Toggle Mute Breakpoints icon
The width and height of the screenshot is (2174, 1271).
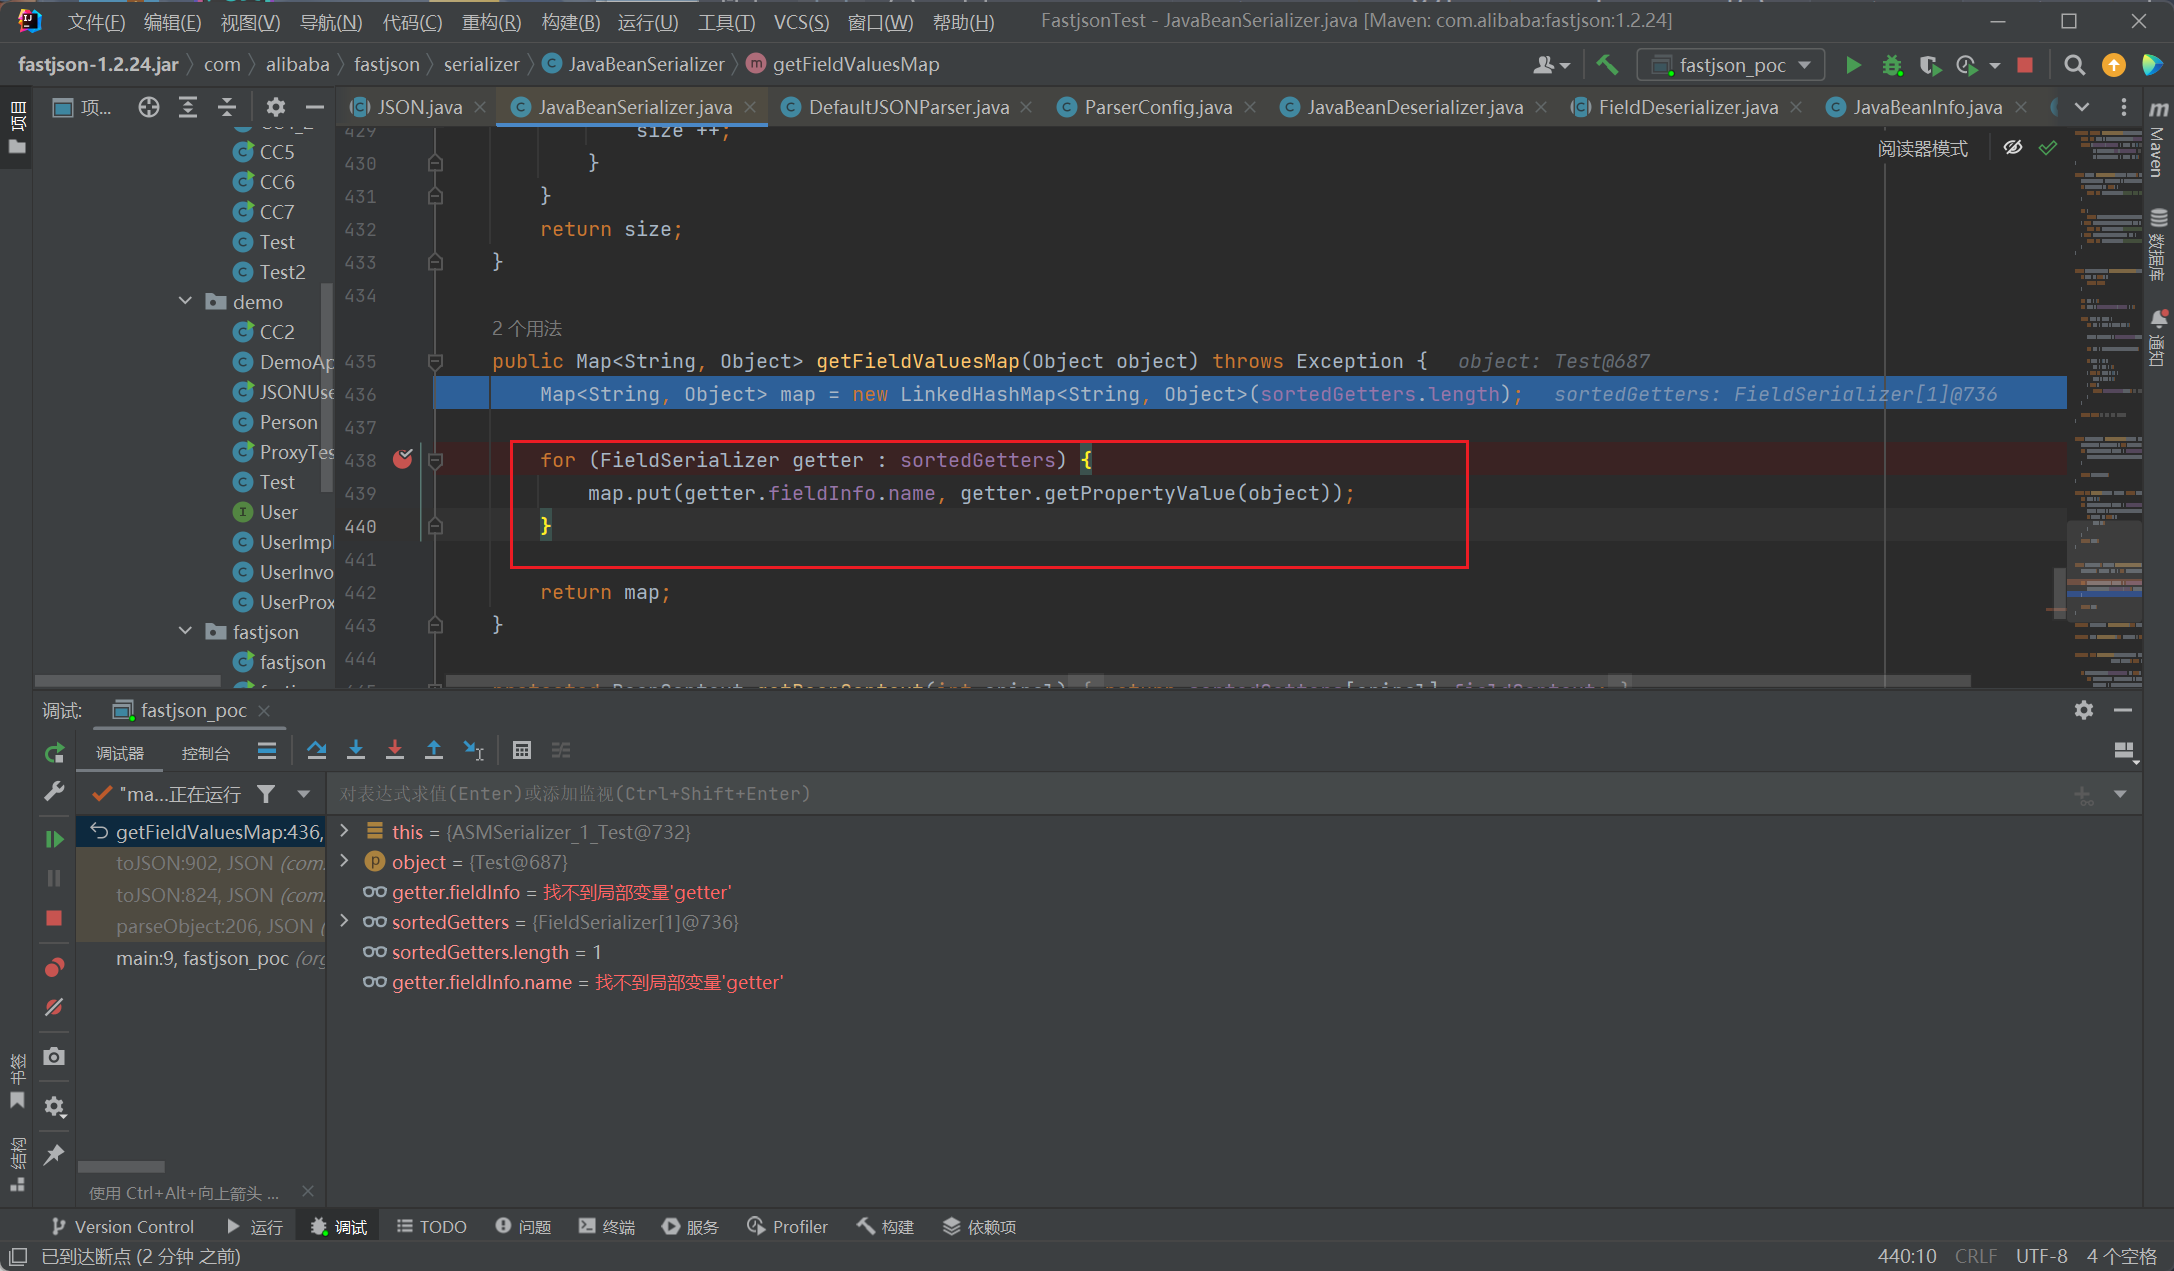point(54,1007)
